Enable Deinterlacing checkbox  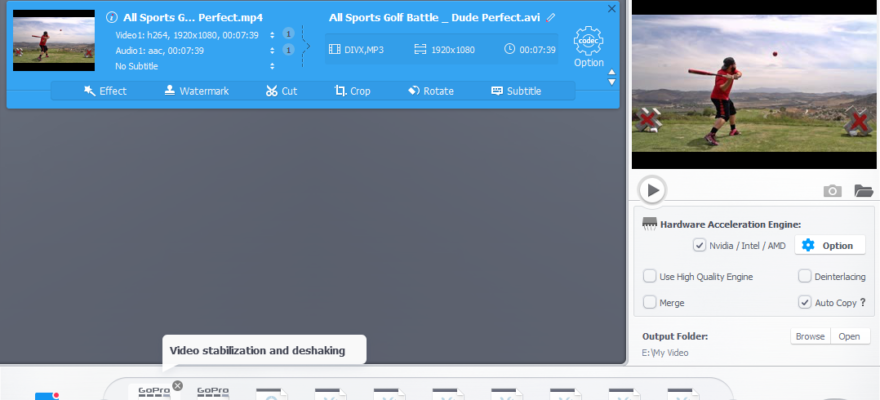point(805,276)
